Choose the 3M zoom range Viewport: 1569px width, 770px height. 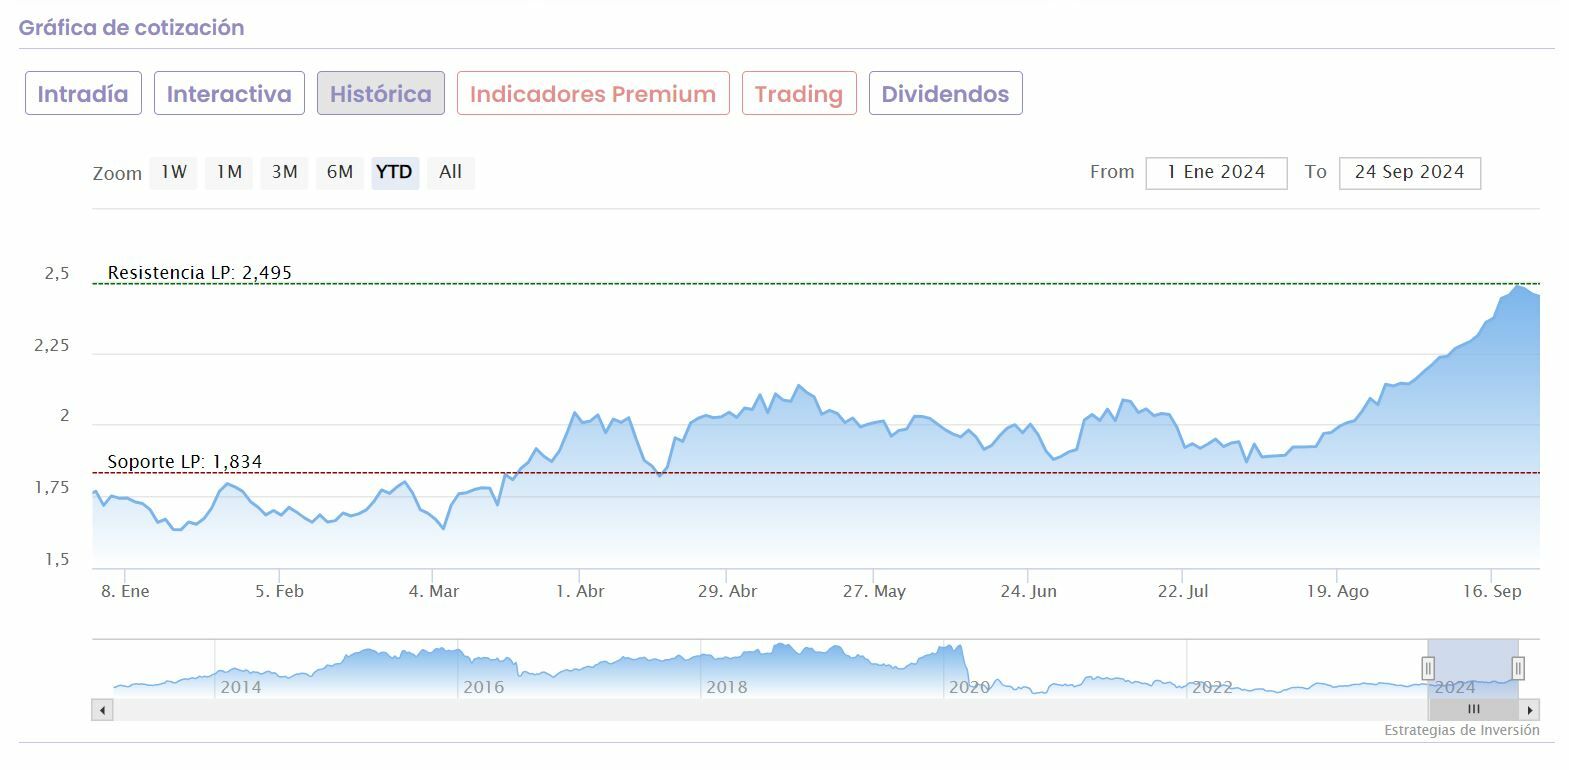285,172
